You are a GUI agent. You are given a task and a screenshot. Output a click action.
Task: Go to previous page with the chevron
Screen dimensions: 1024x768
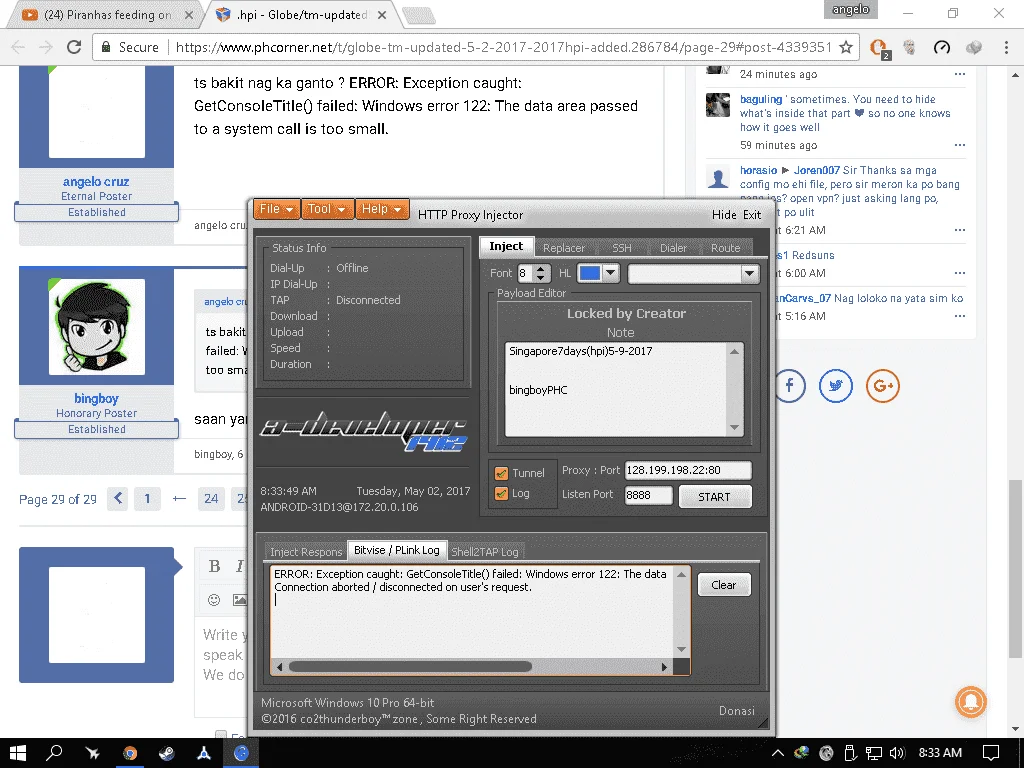coord(118,499)
